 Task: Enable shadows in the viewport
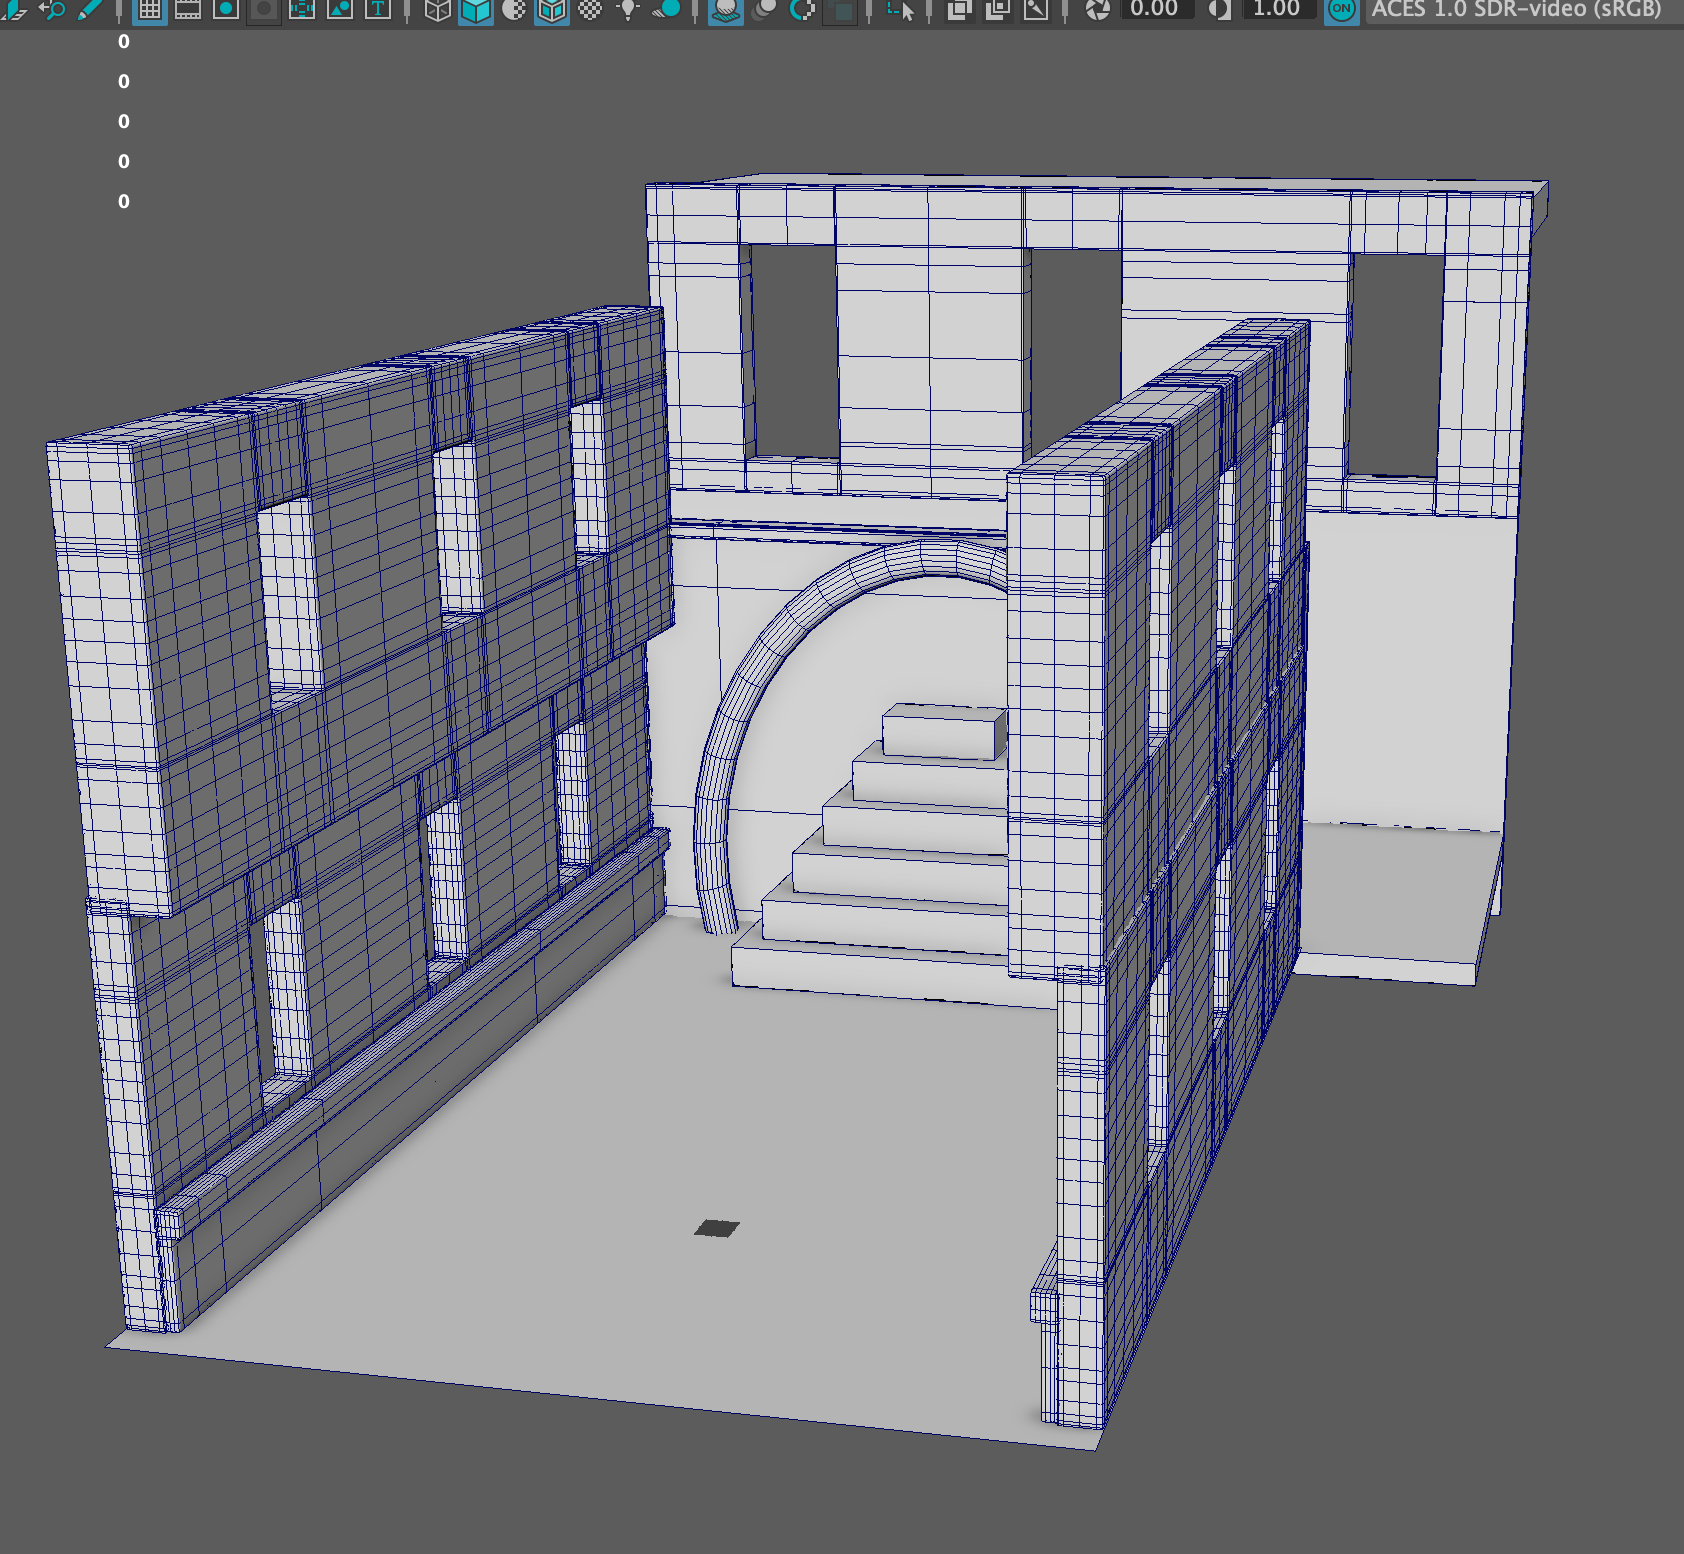point(666,13)
